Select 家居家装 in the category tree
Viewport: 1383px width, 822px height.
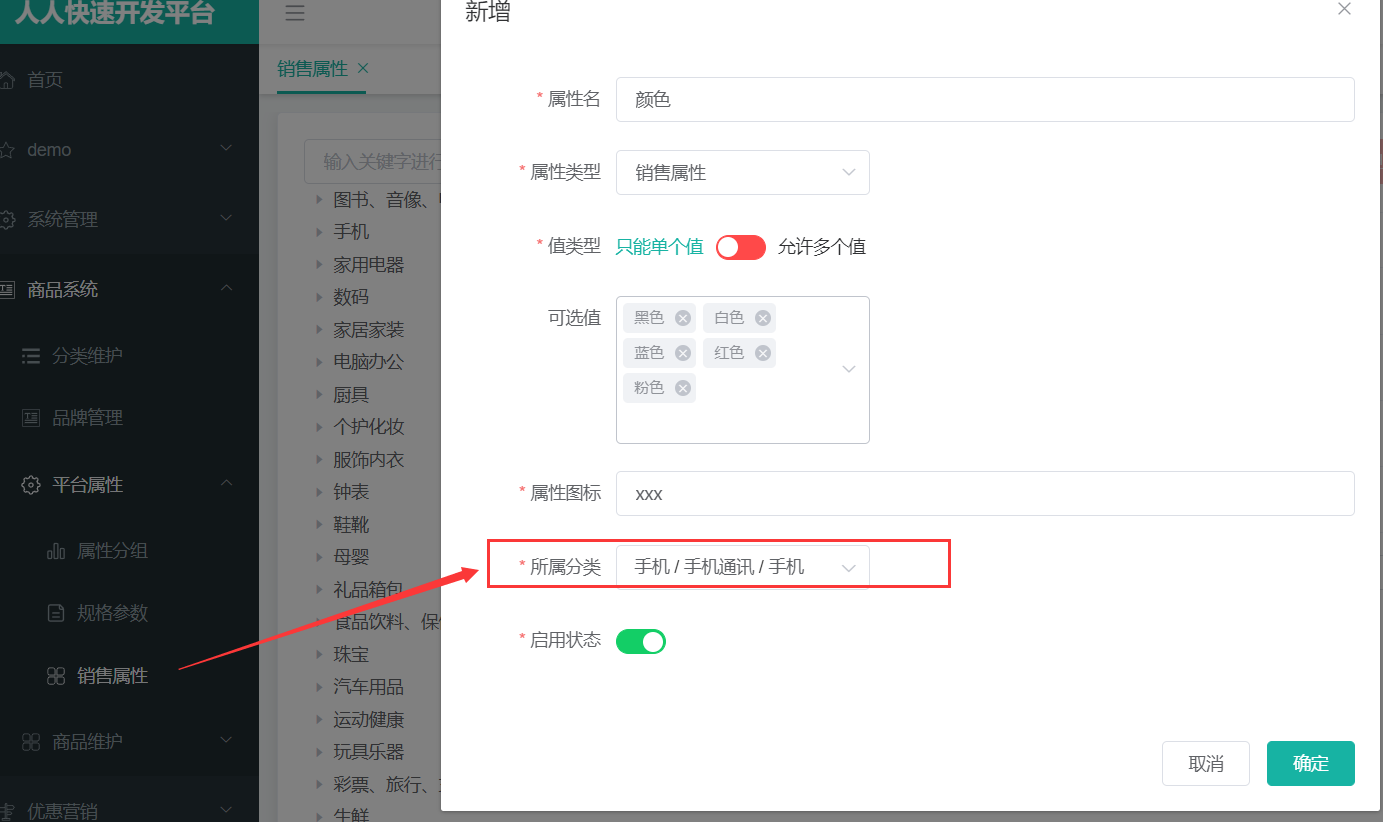[369, 329]
